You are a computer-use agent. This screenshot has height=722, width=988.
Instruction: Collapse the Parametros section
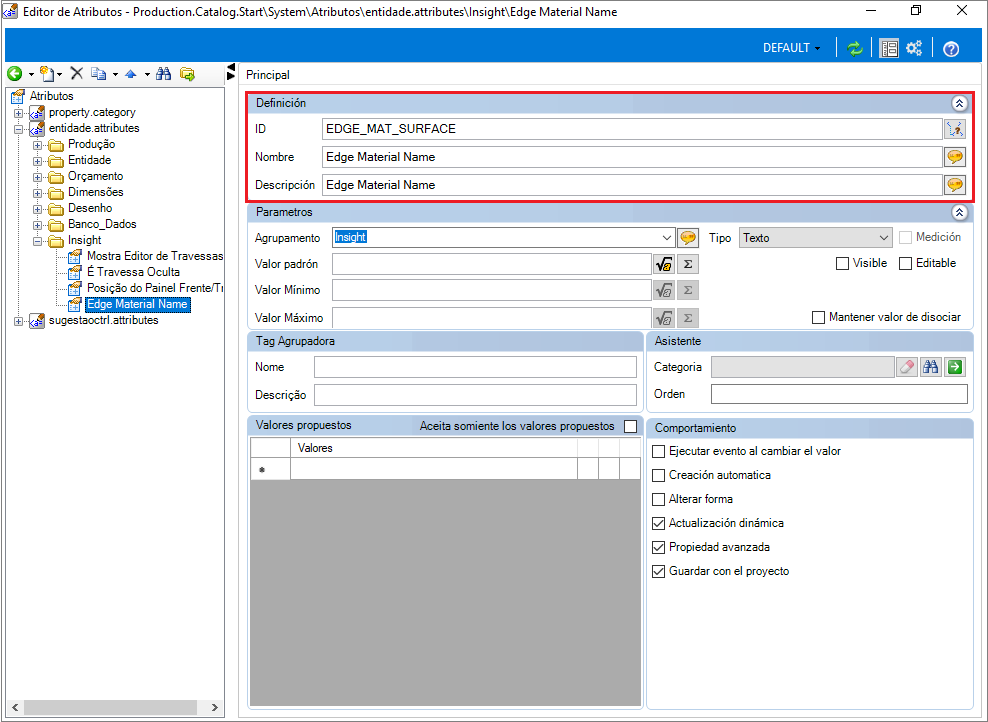pyautogui.click(x=959, y=212)
